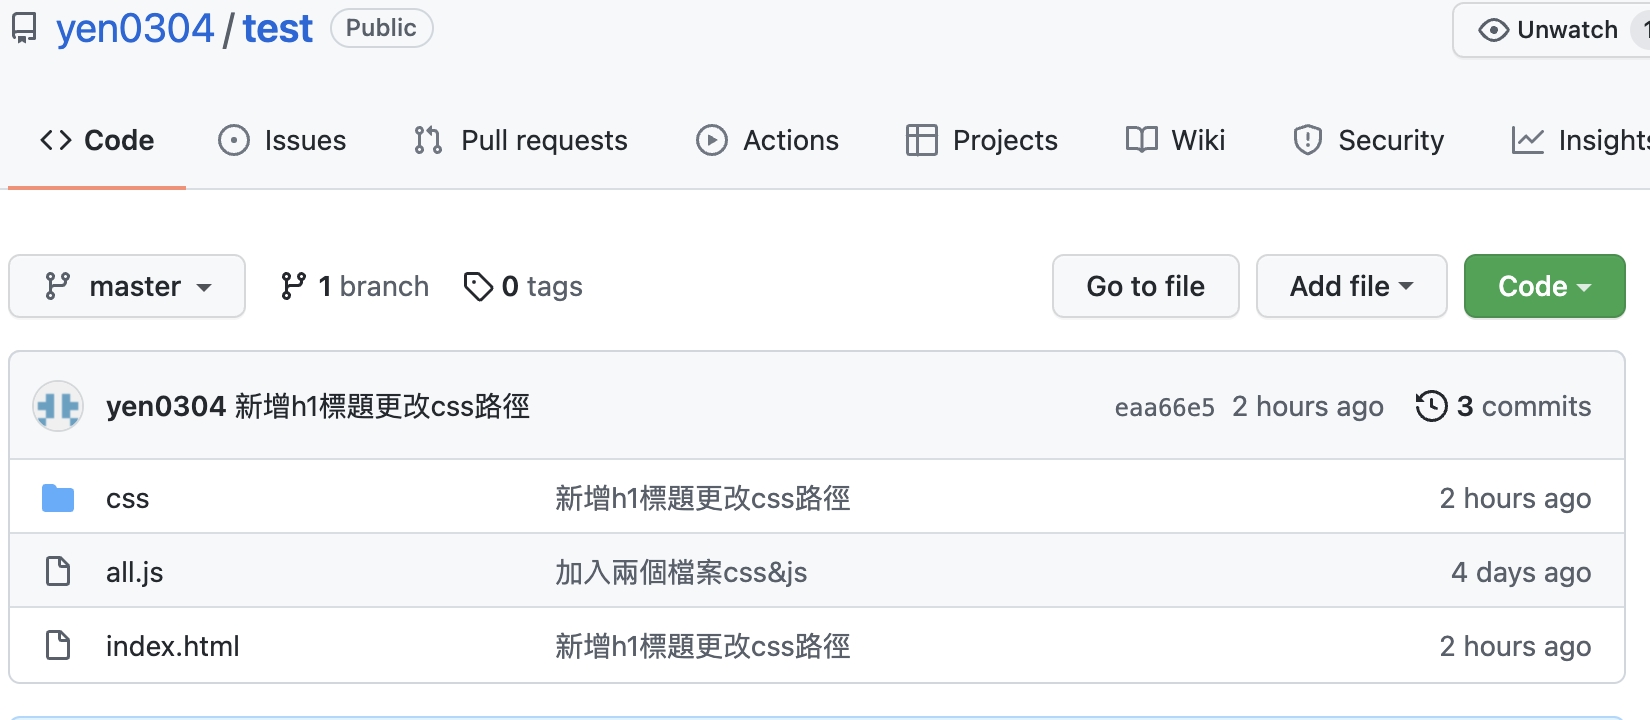Expand the Add file dropdown
Screen dimensions: 1650x720
(x=1351, y=286)
